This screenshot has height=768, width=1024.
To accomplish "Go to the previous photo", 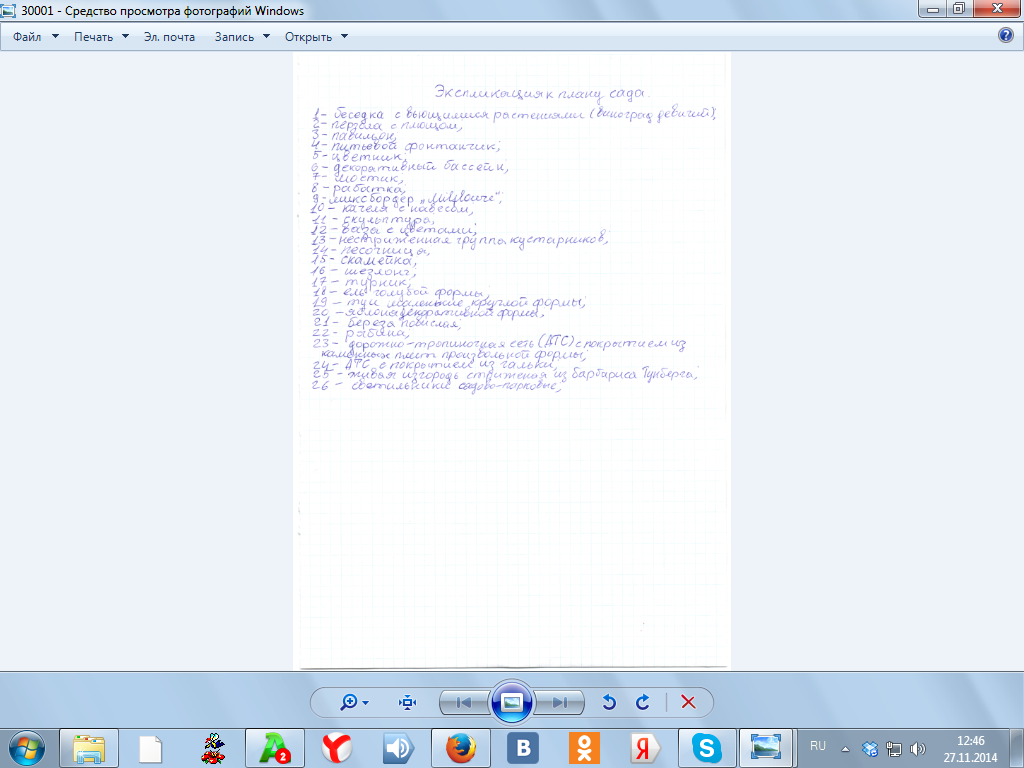I will click(464, 702).
